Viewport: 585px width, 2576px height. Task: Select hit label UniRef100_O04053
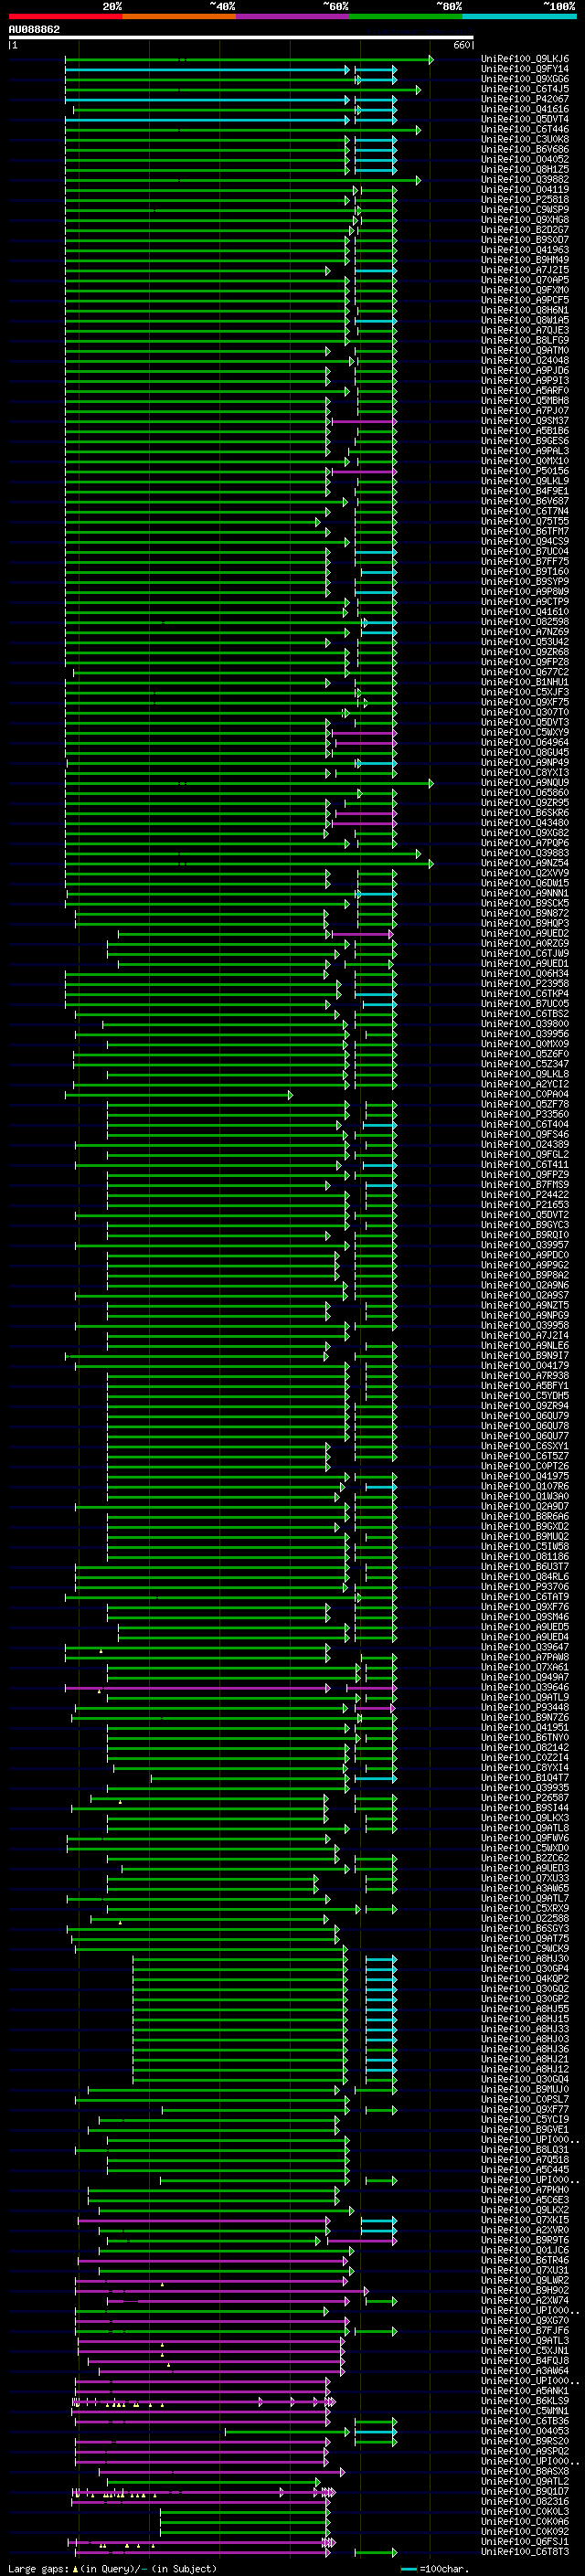(525, 2431)
